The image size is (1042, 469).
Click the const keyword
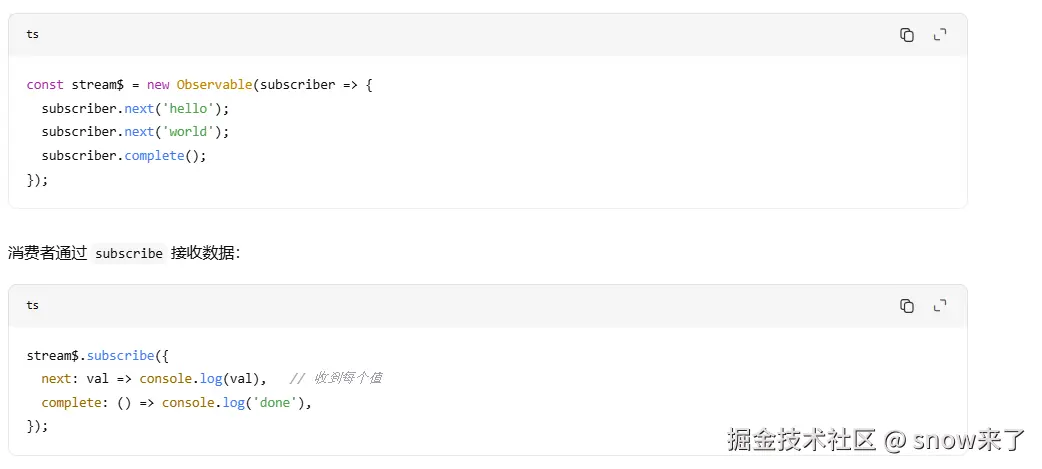pyautogui.click(x=45, y=85)
